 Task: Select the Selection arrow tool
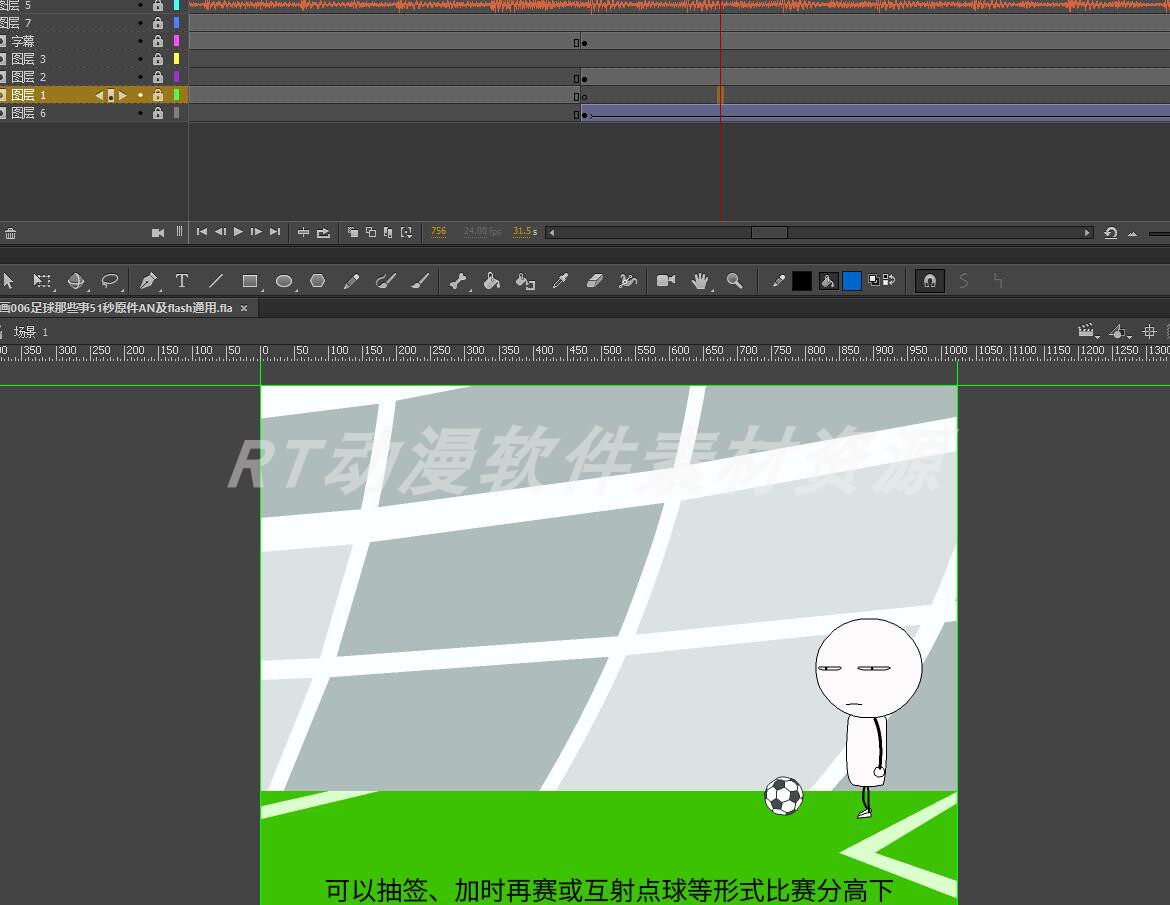point(8,281)
